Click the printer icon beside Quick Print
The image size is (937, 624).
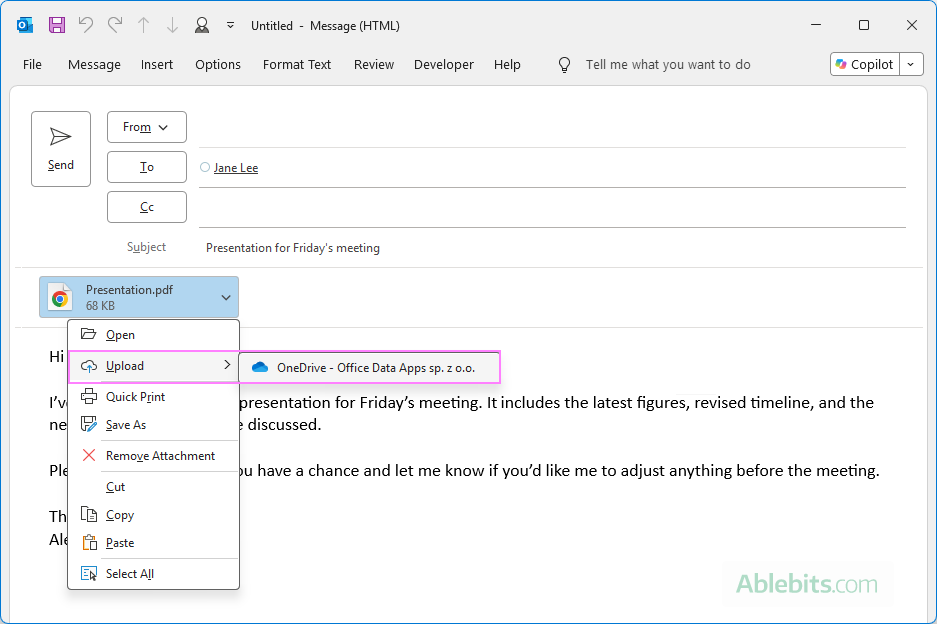tap(88, 396)
